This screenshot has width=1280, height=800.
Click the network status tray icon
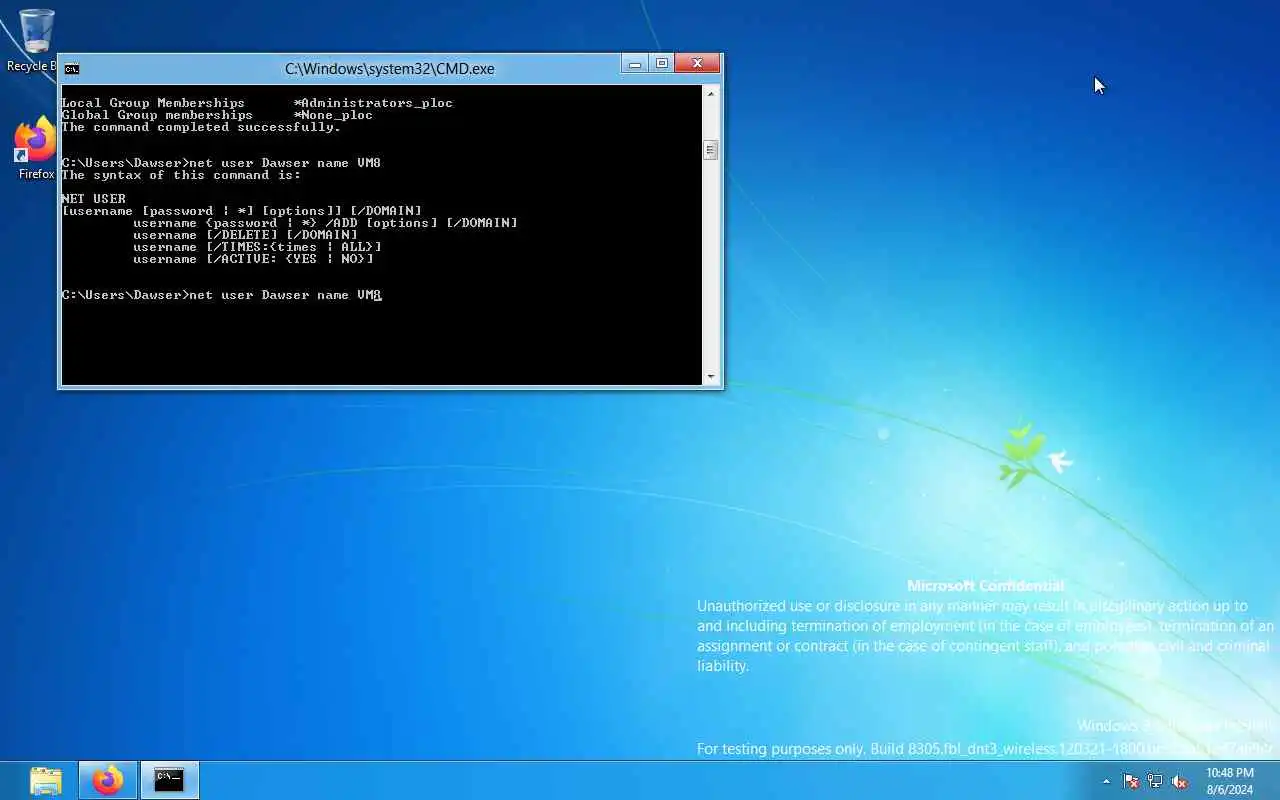pyautogui.click(x=1155, y=781)
